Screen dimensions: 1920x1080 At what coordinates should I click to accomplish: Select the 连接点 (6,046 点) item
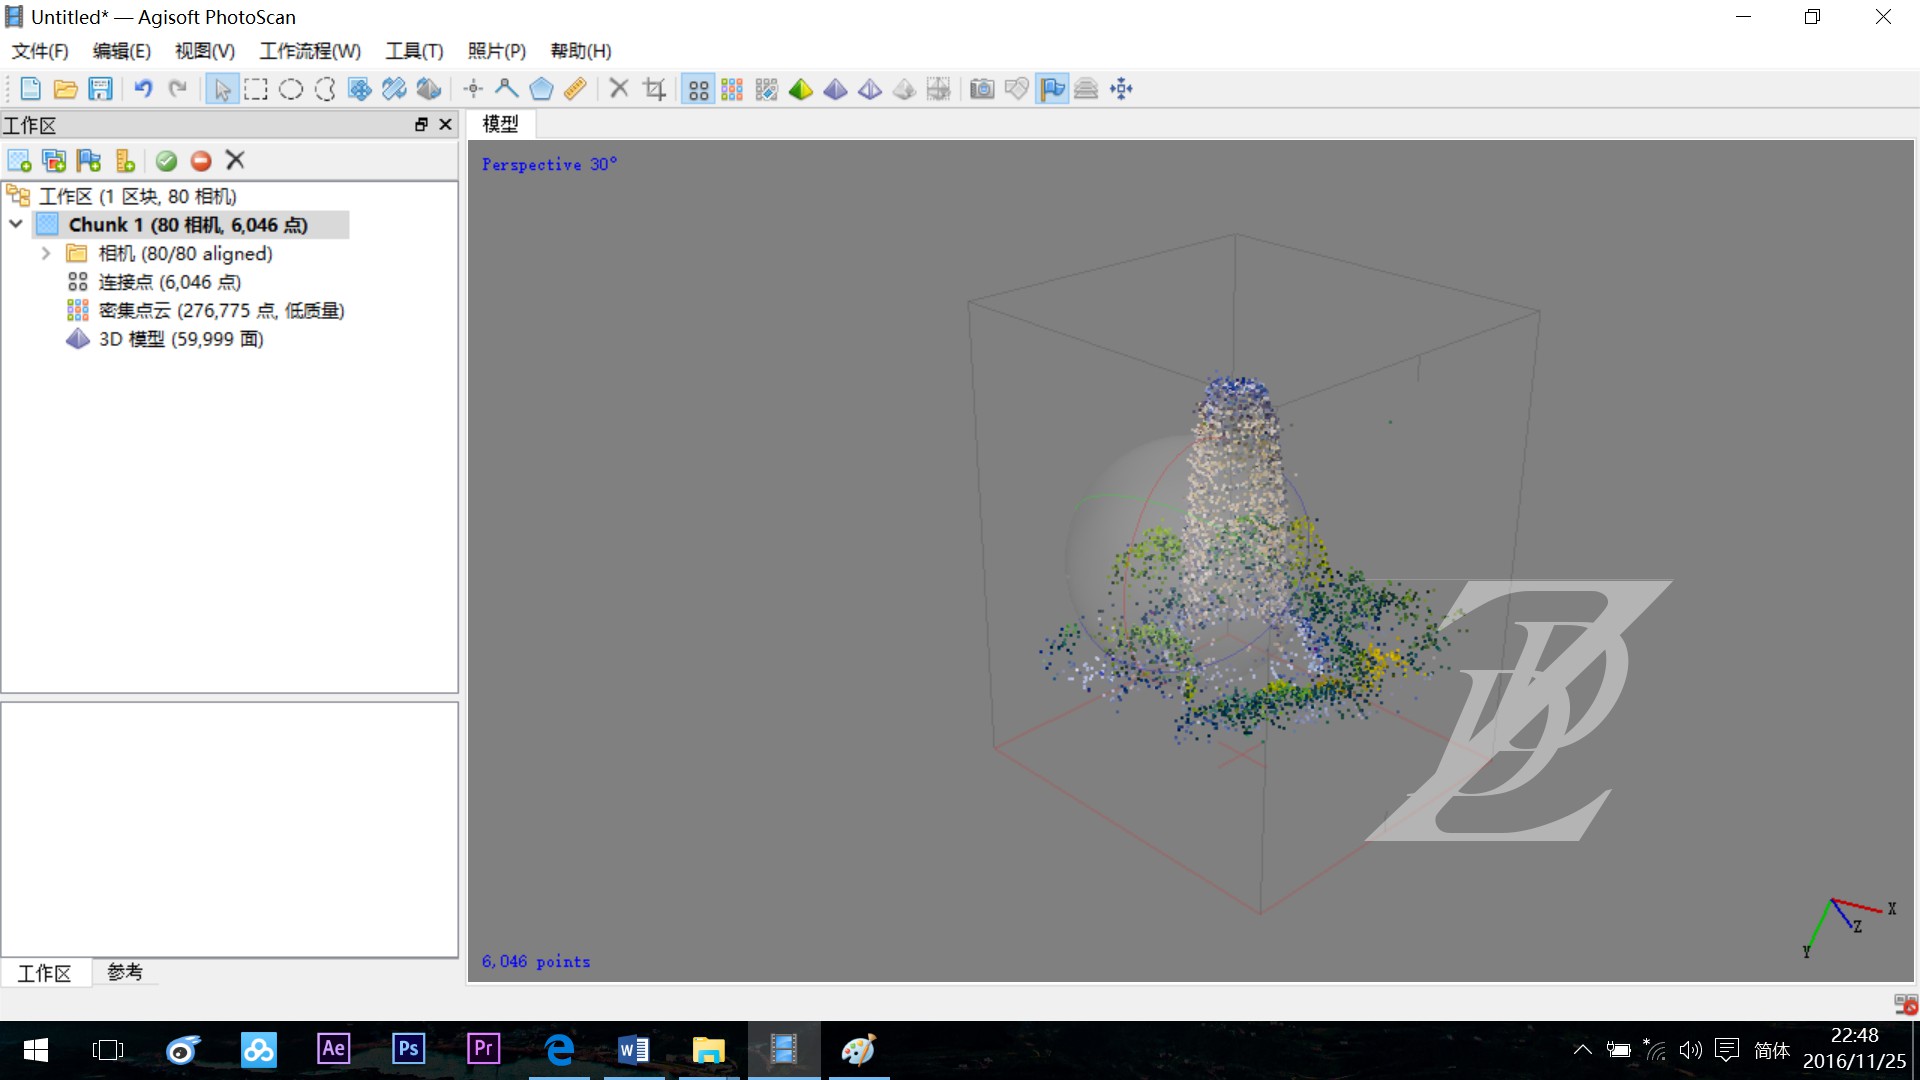pos(169,282)
